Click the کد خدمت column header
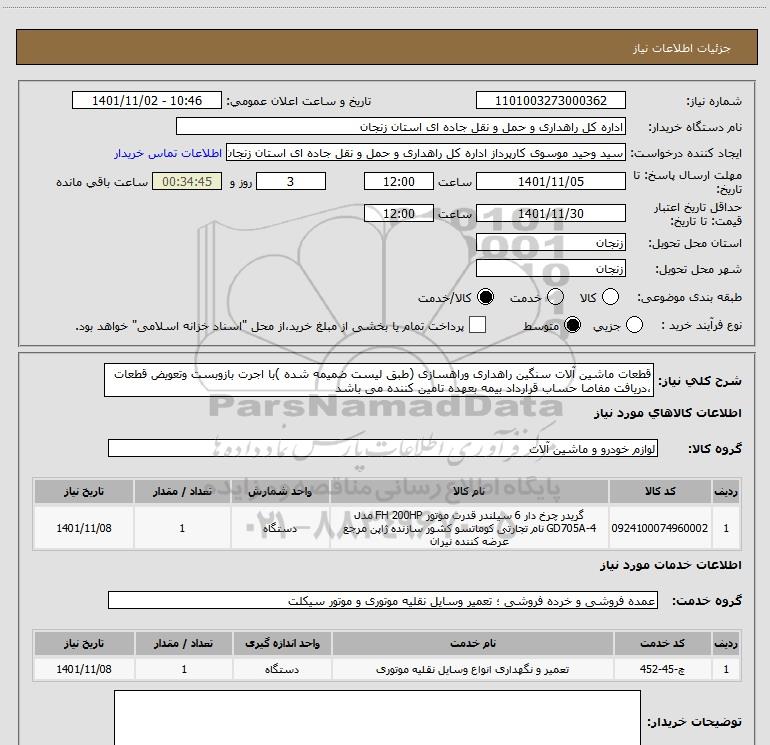 [662, 643]
